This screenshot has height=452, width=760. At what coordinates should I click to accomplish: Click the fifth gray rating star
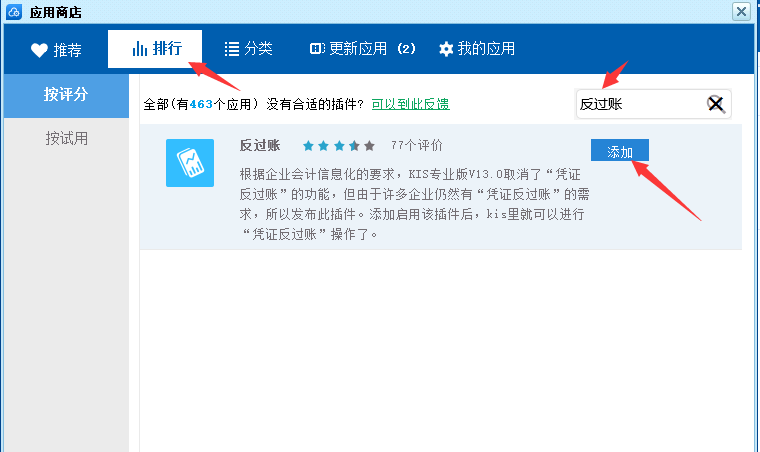[x=369, y=146]
